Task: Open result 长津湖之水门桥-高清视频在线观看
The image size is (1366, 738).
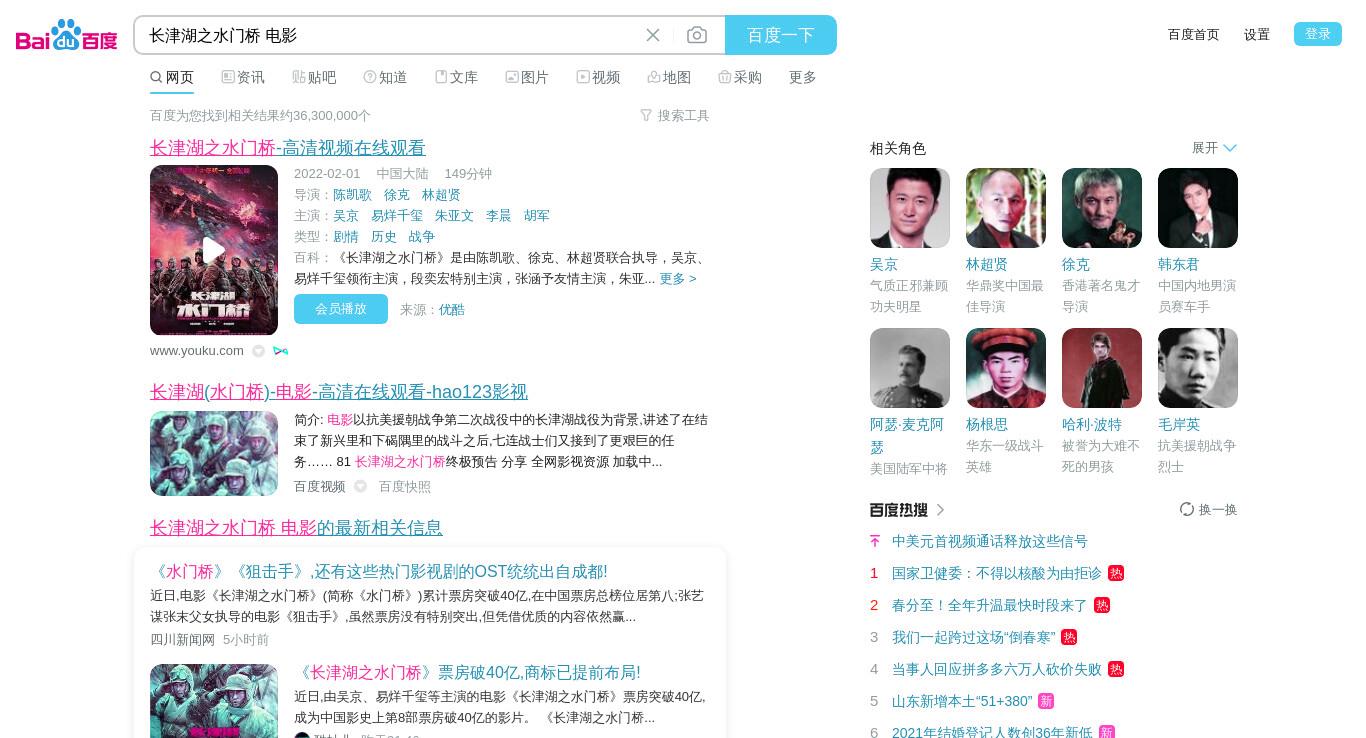Action: 288,147
